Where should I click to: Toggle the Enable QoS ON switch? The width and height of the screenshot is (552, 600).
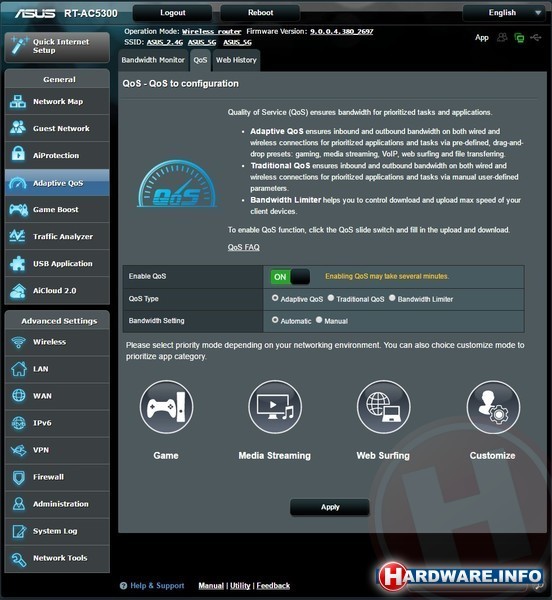click(x=290, y=277)
